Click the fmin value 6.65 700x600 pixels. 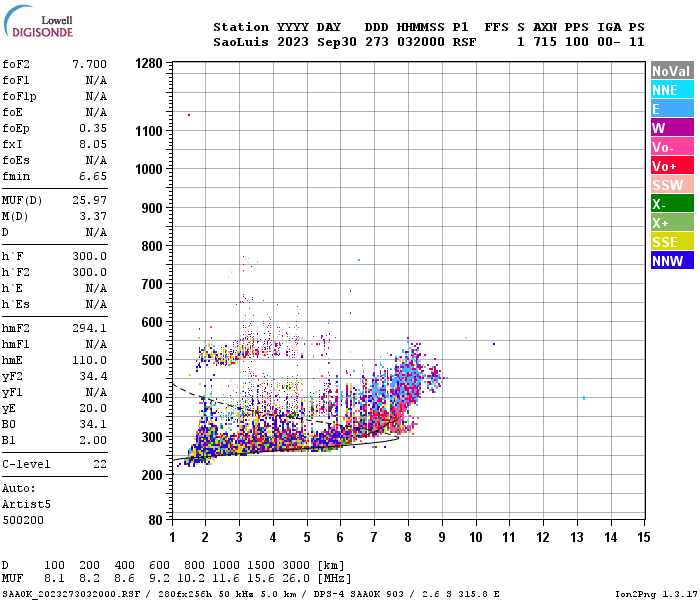93,176
